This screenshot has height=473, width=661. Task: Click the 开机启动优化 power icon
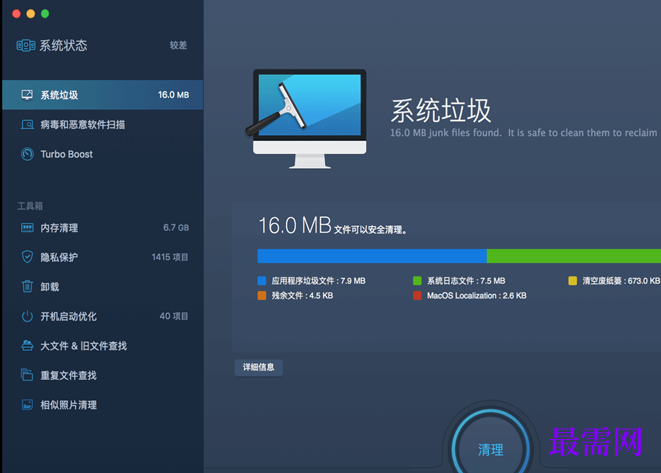click(x=27, y=316)
